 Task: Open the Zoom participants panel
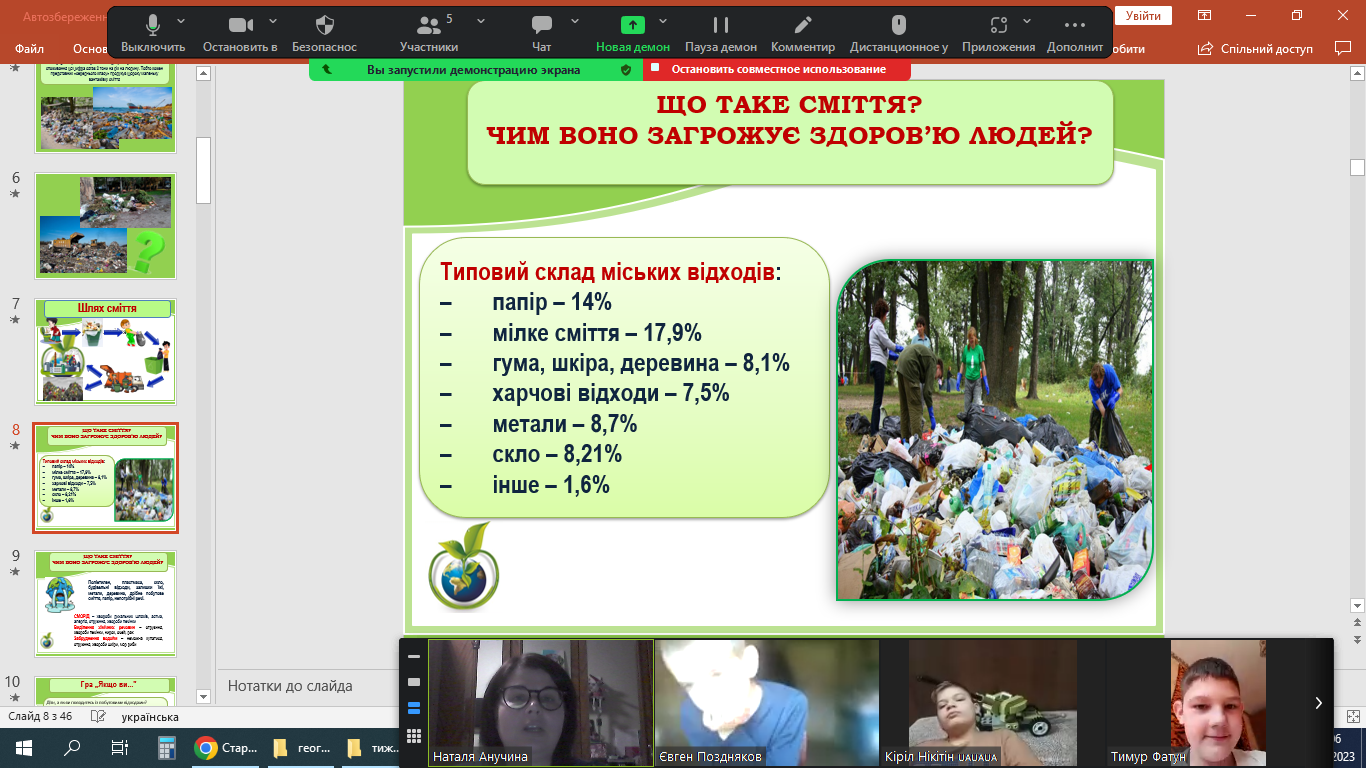pyautogui.click(x=429, y=32)
